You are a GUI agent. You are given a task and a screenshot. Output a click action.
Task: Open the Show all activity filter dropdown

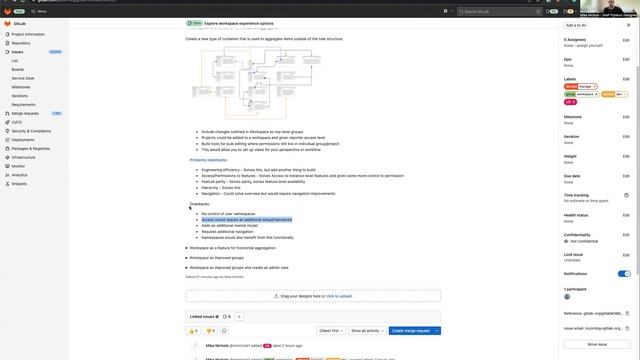(367, 331)
